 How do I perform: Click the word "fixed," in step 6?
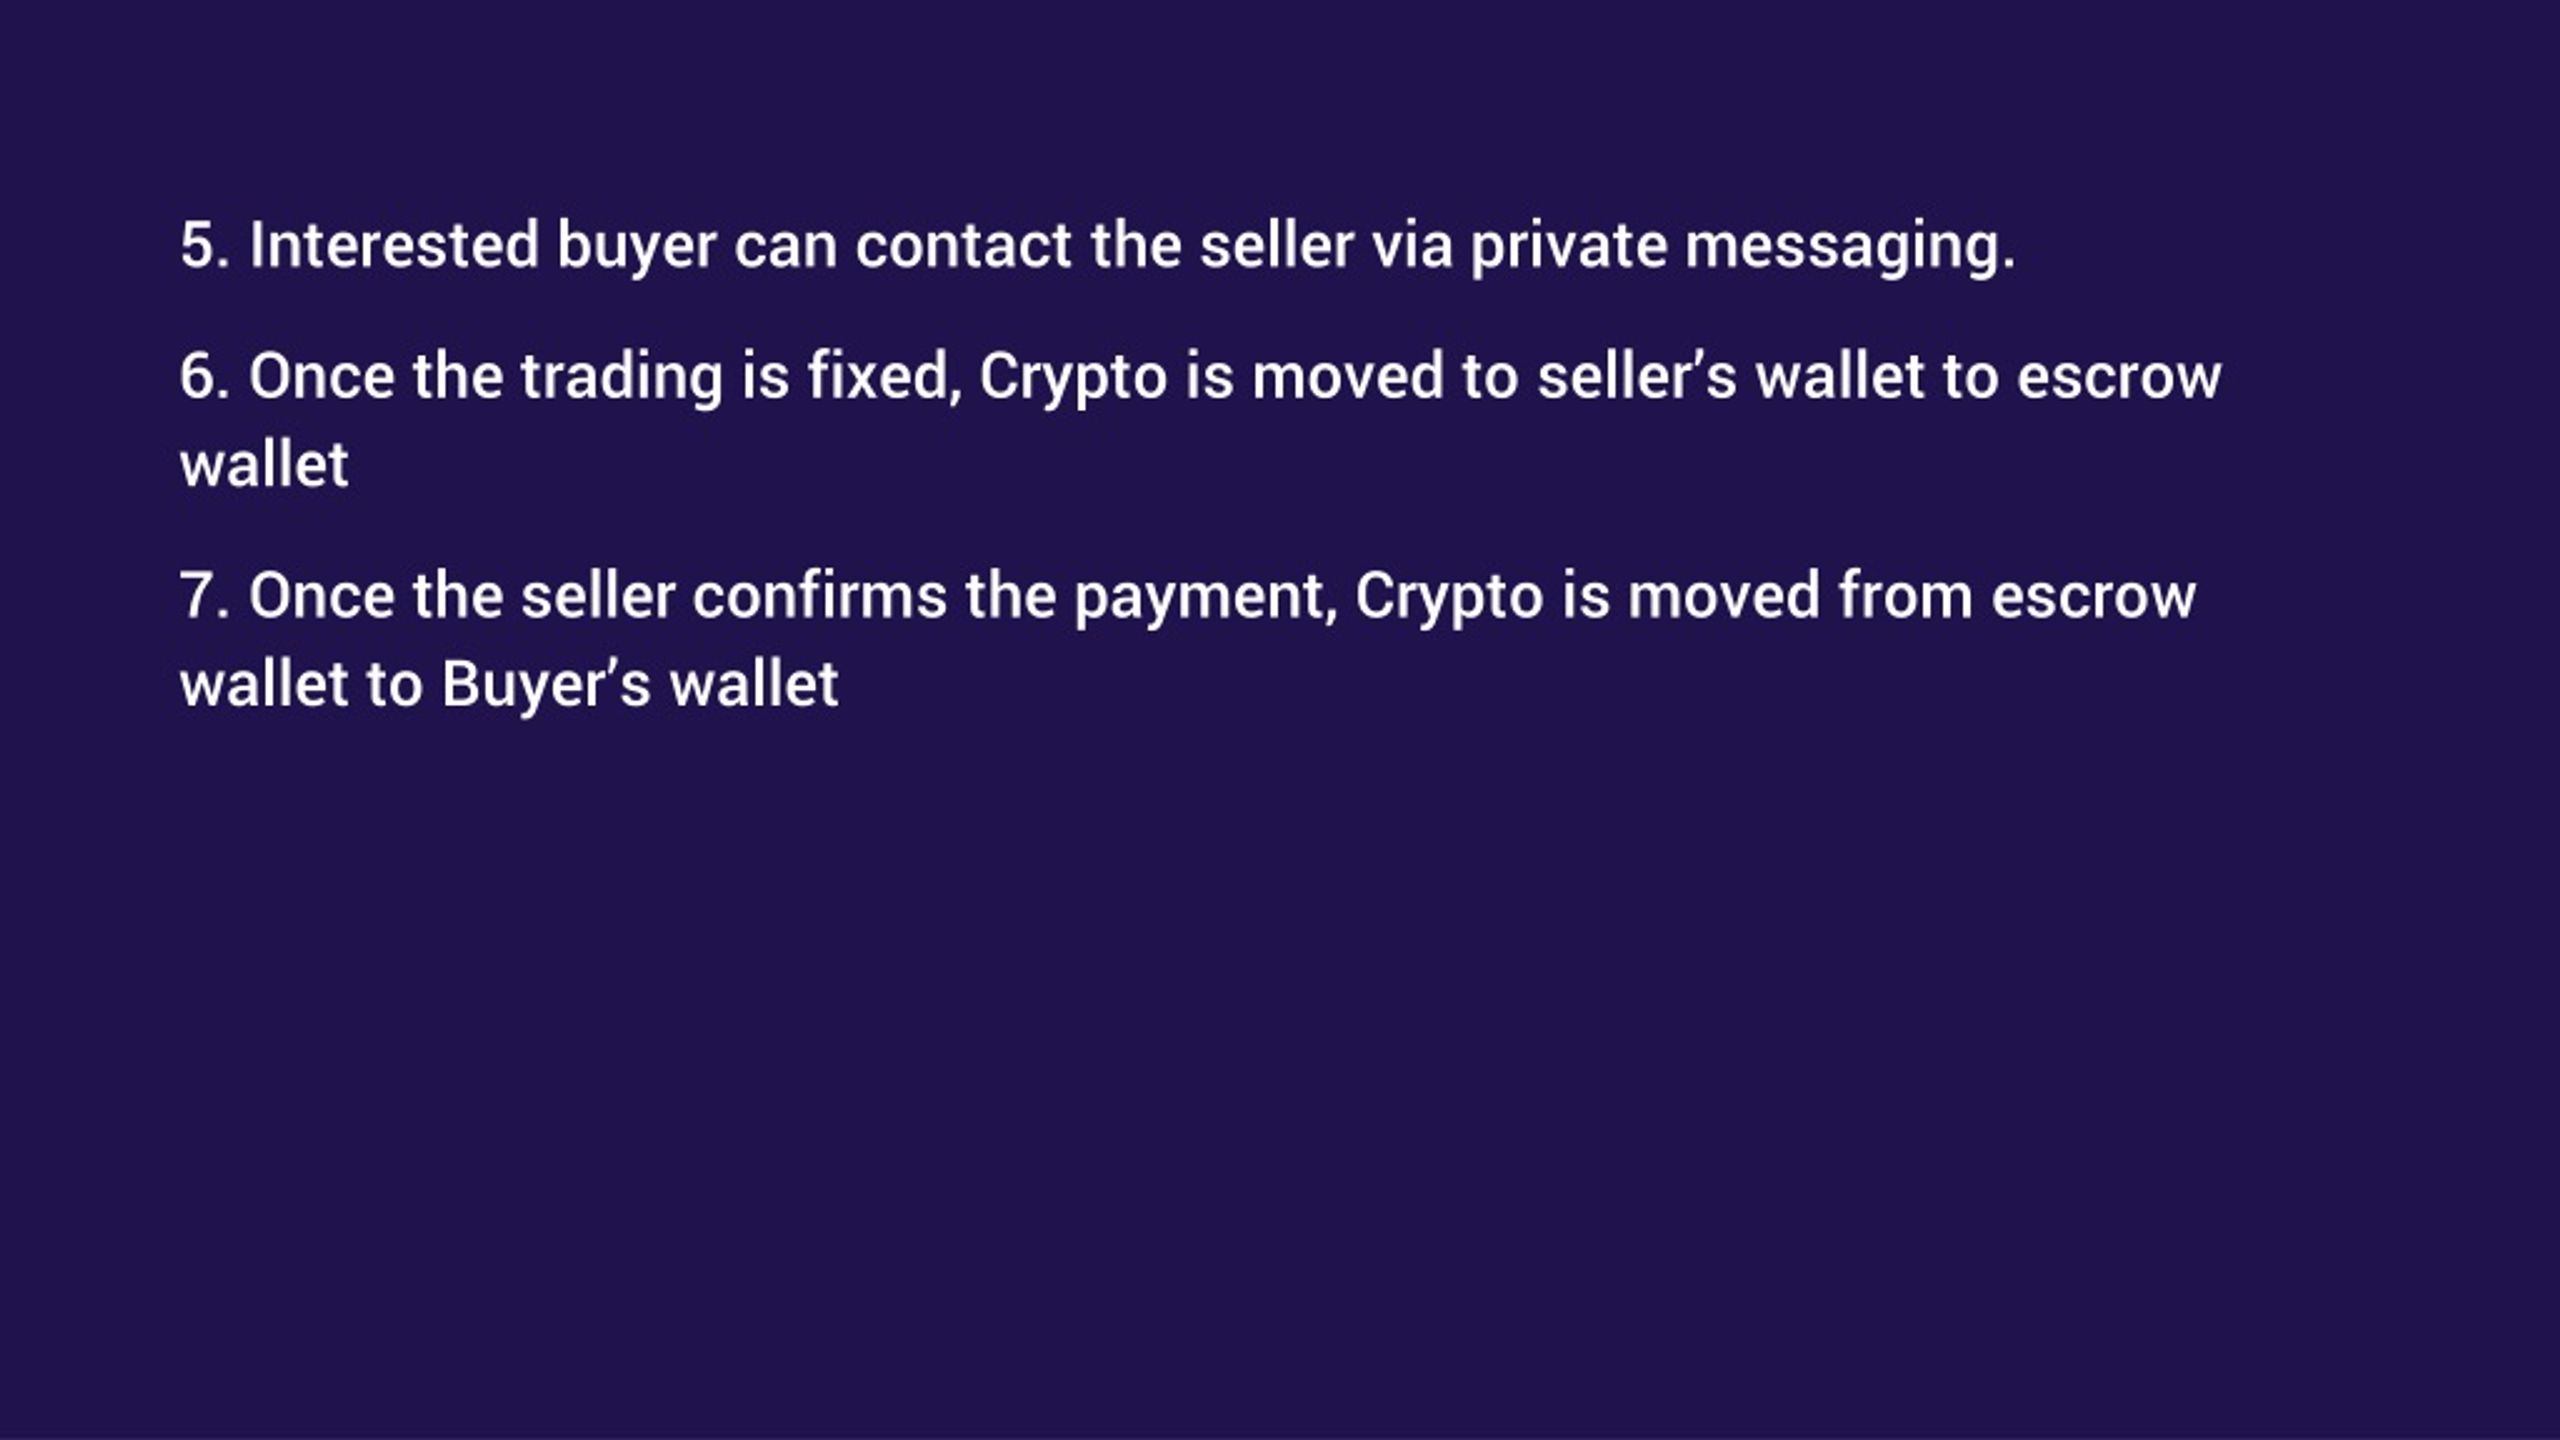coord(885,378)
